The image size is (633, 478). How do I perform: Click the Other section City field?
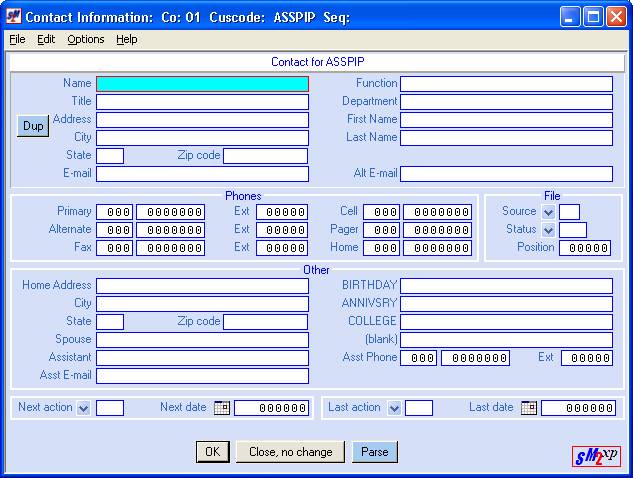tap(202, 304)
